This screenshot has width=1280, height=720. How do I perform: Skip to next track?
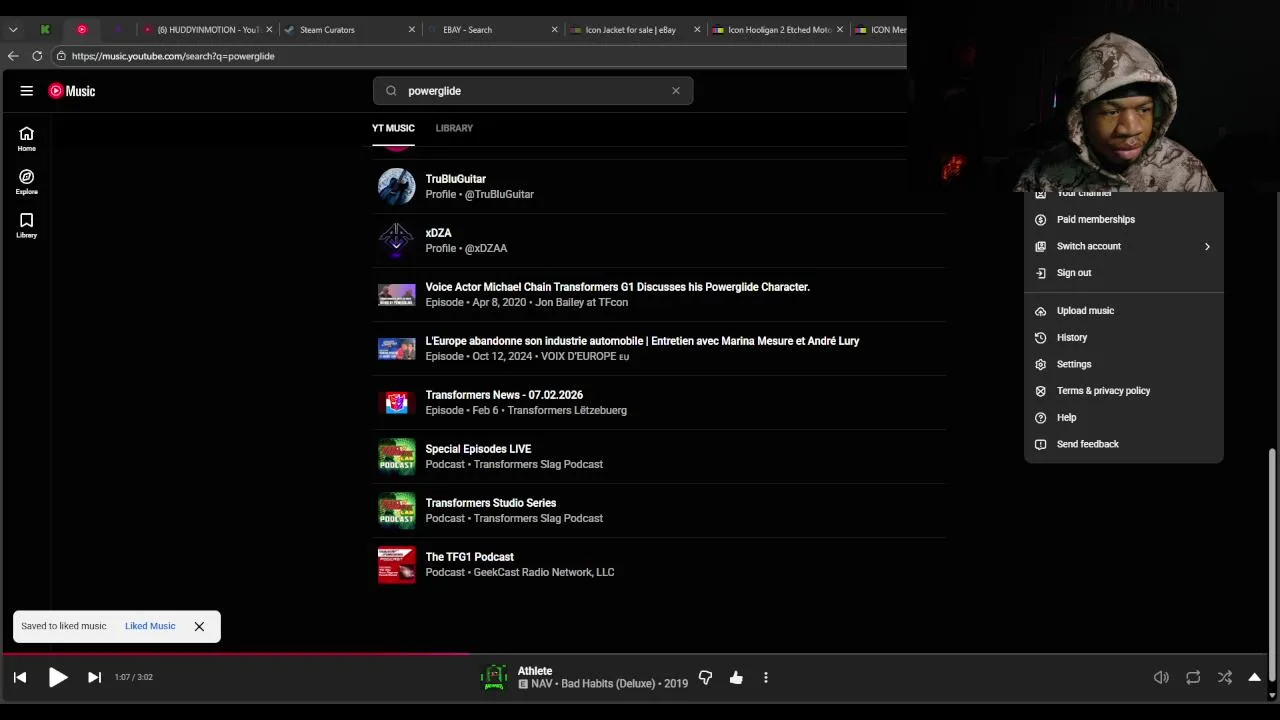[x=94, y=677]
